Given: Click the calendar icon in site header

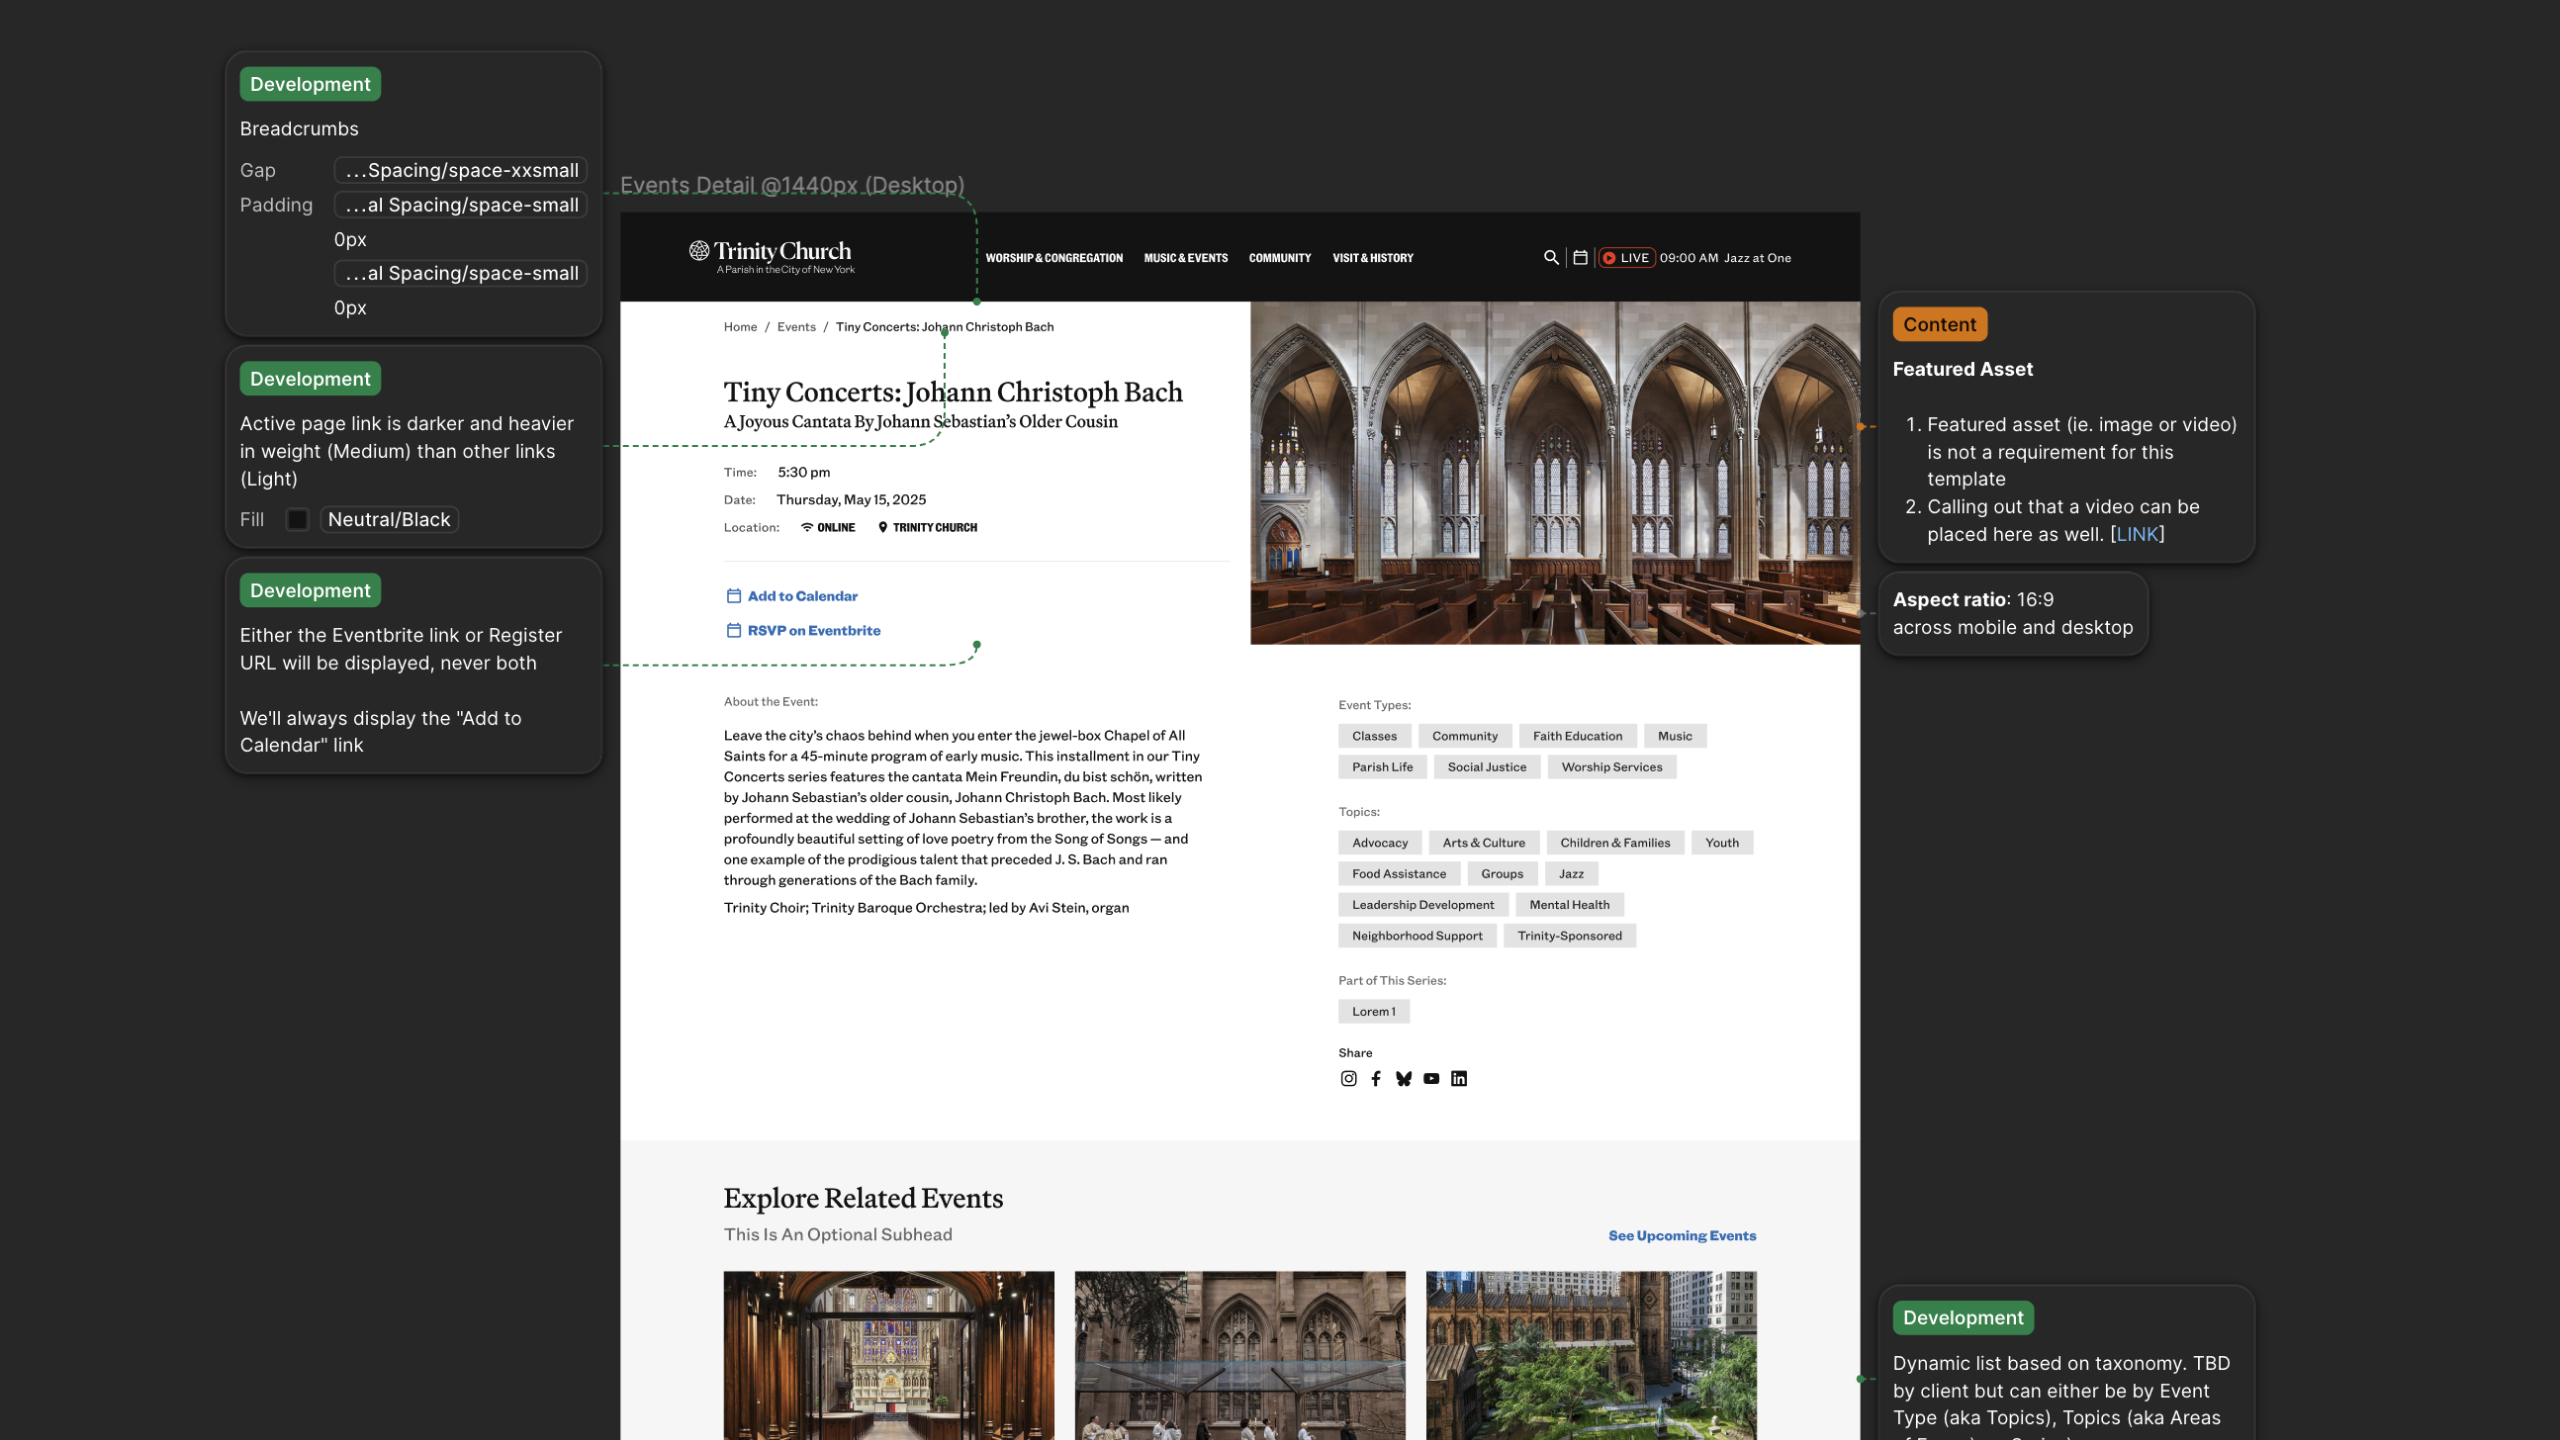Looking at the screenshot, I should click(x=1580, y=257).
